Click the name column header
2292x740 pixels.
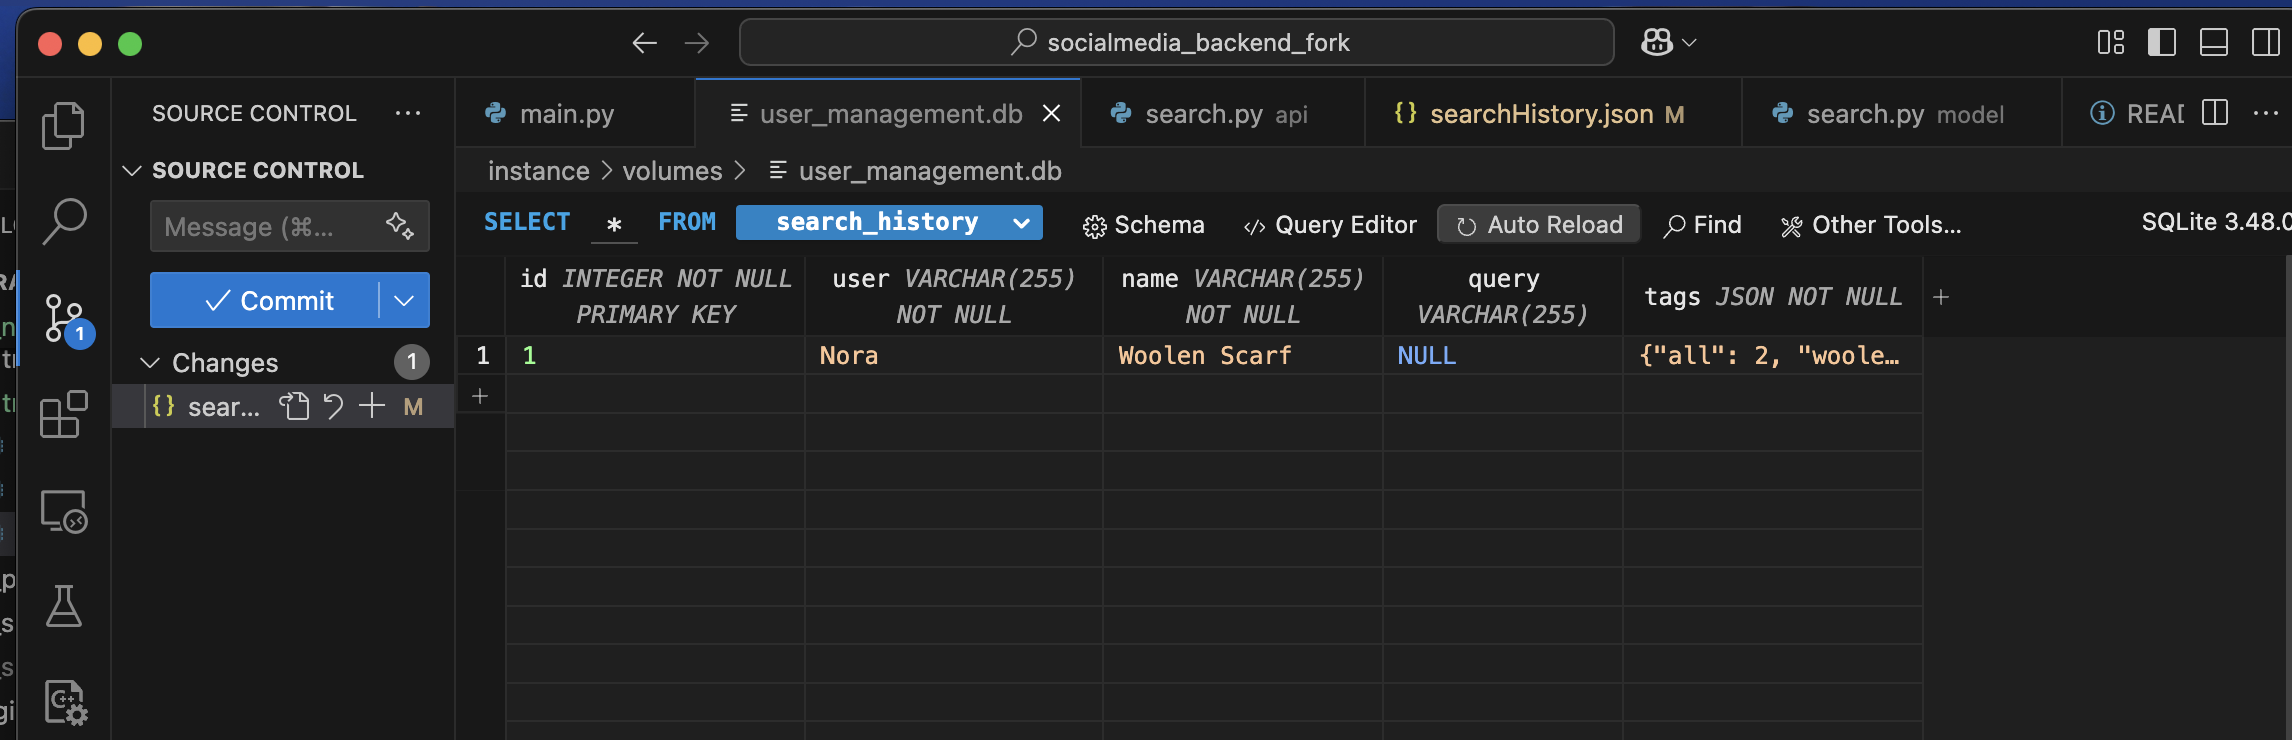1243,296
